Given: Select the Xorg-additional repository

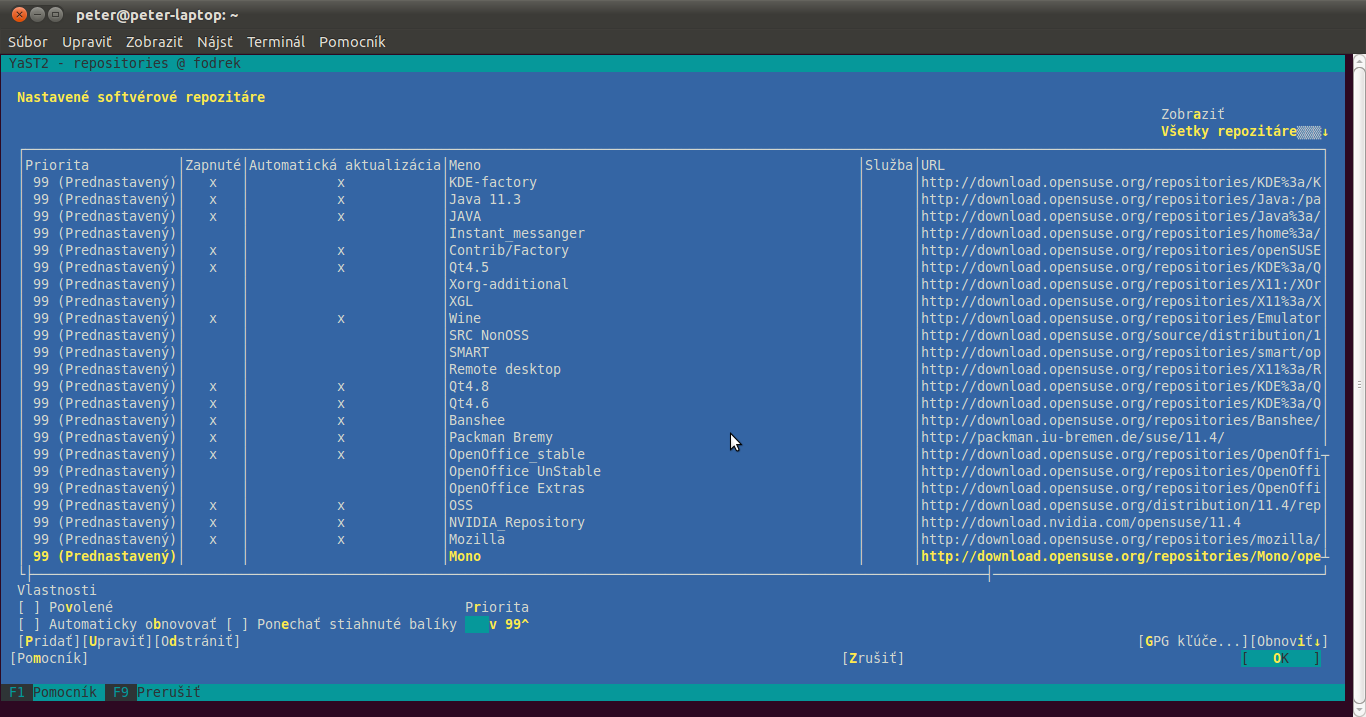Looking at the screenshot, I should tap(509, 284).
